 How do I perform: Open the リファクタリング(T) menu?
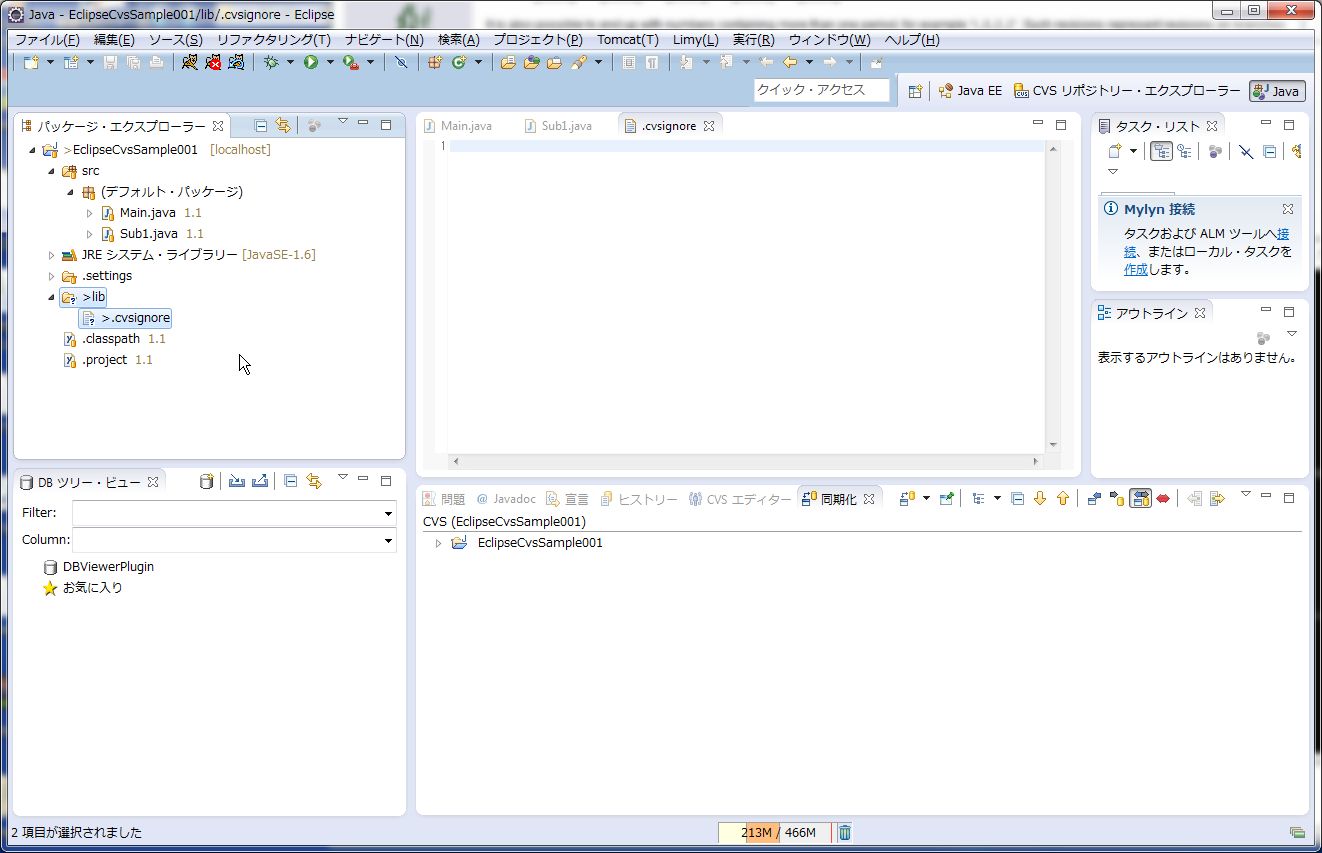click(x=273, y=40)
